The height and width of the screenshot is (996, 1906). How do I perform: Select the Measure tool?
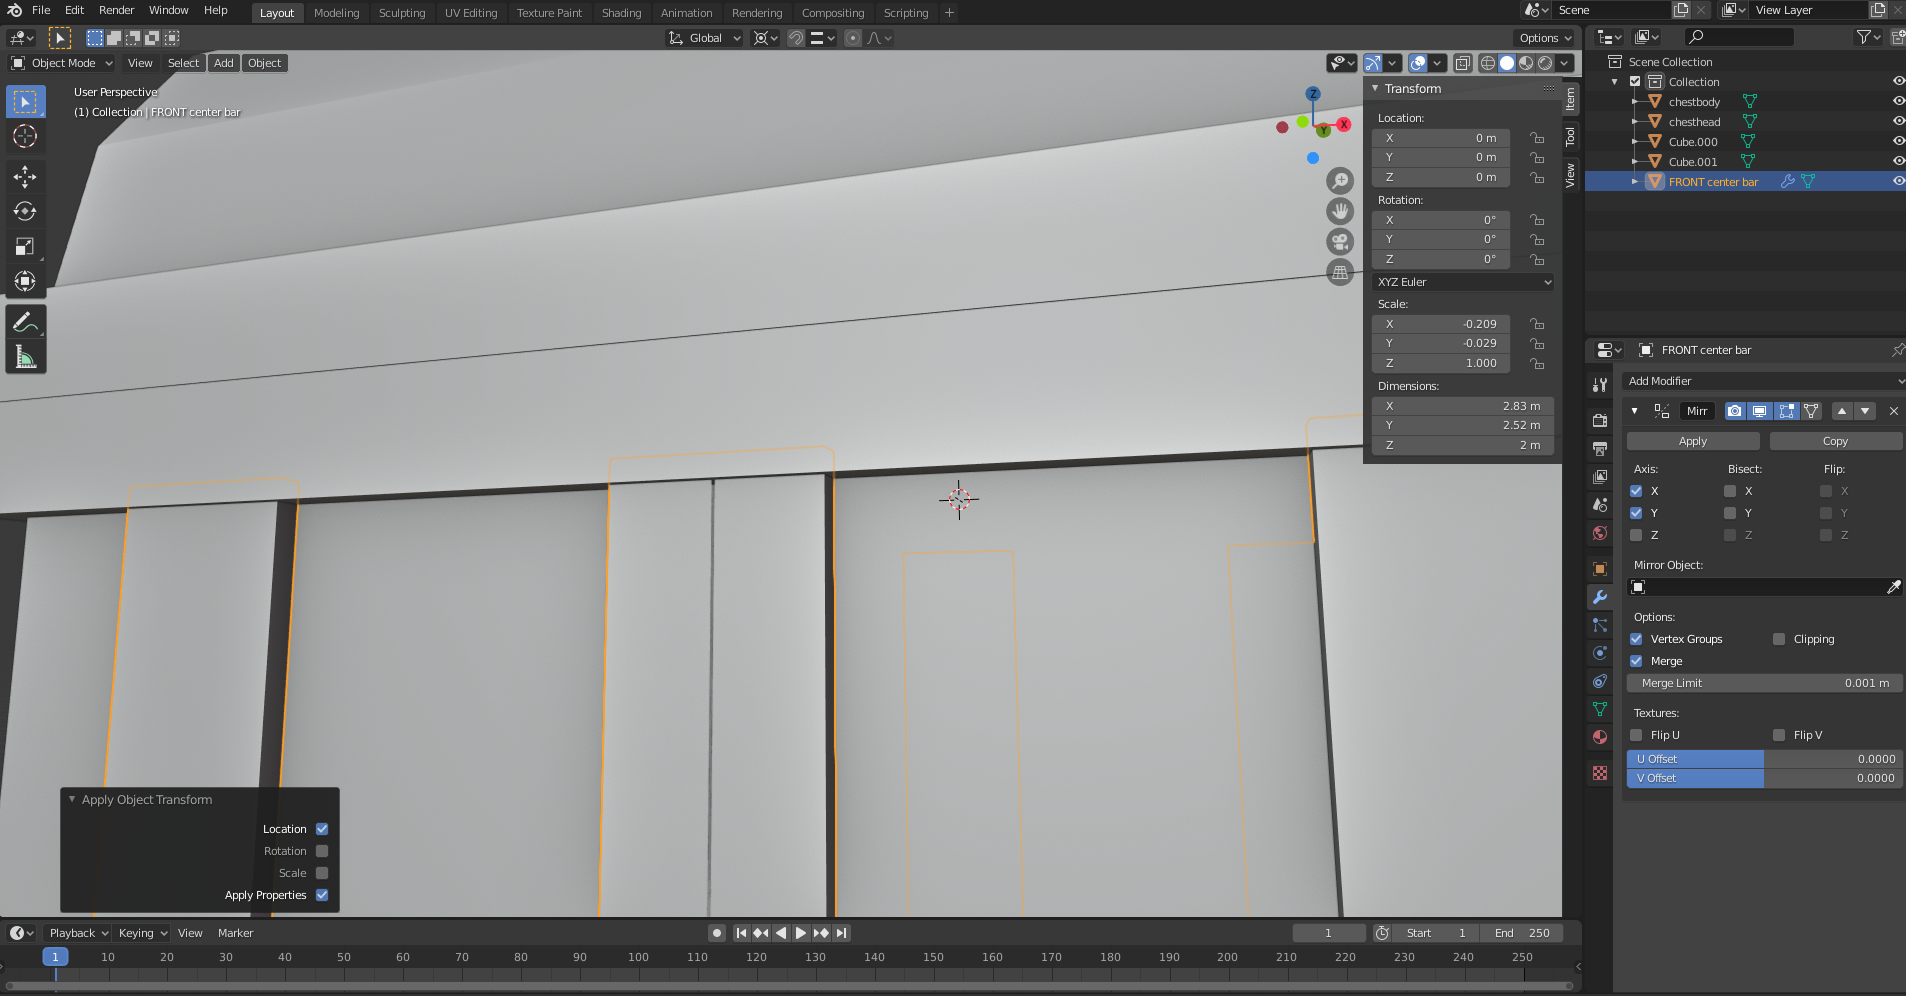coord(25,357)
